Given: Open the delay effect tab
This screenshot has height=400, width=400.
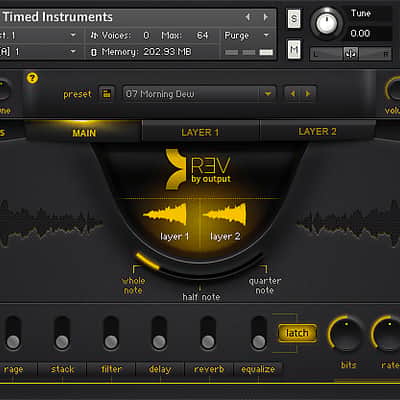Looking at the screenshot, I should [x=160, y=369].
